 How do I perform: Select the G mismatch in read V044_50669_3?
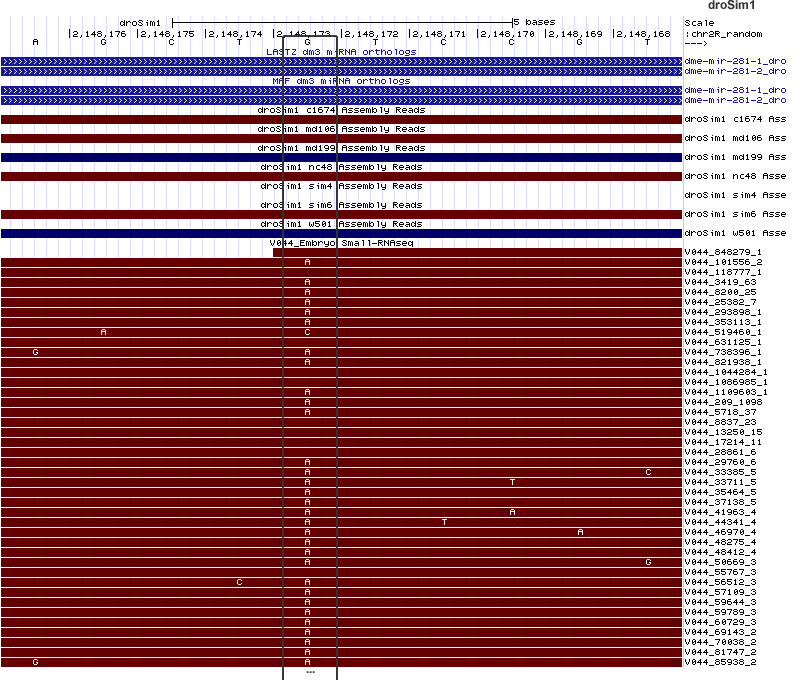point(648,562)
